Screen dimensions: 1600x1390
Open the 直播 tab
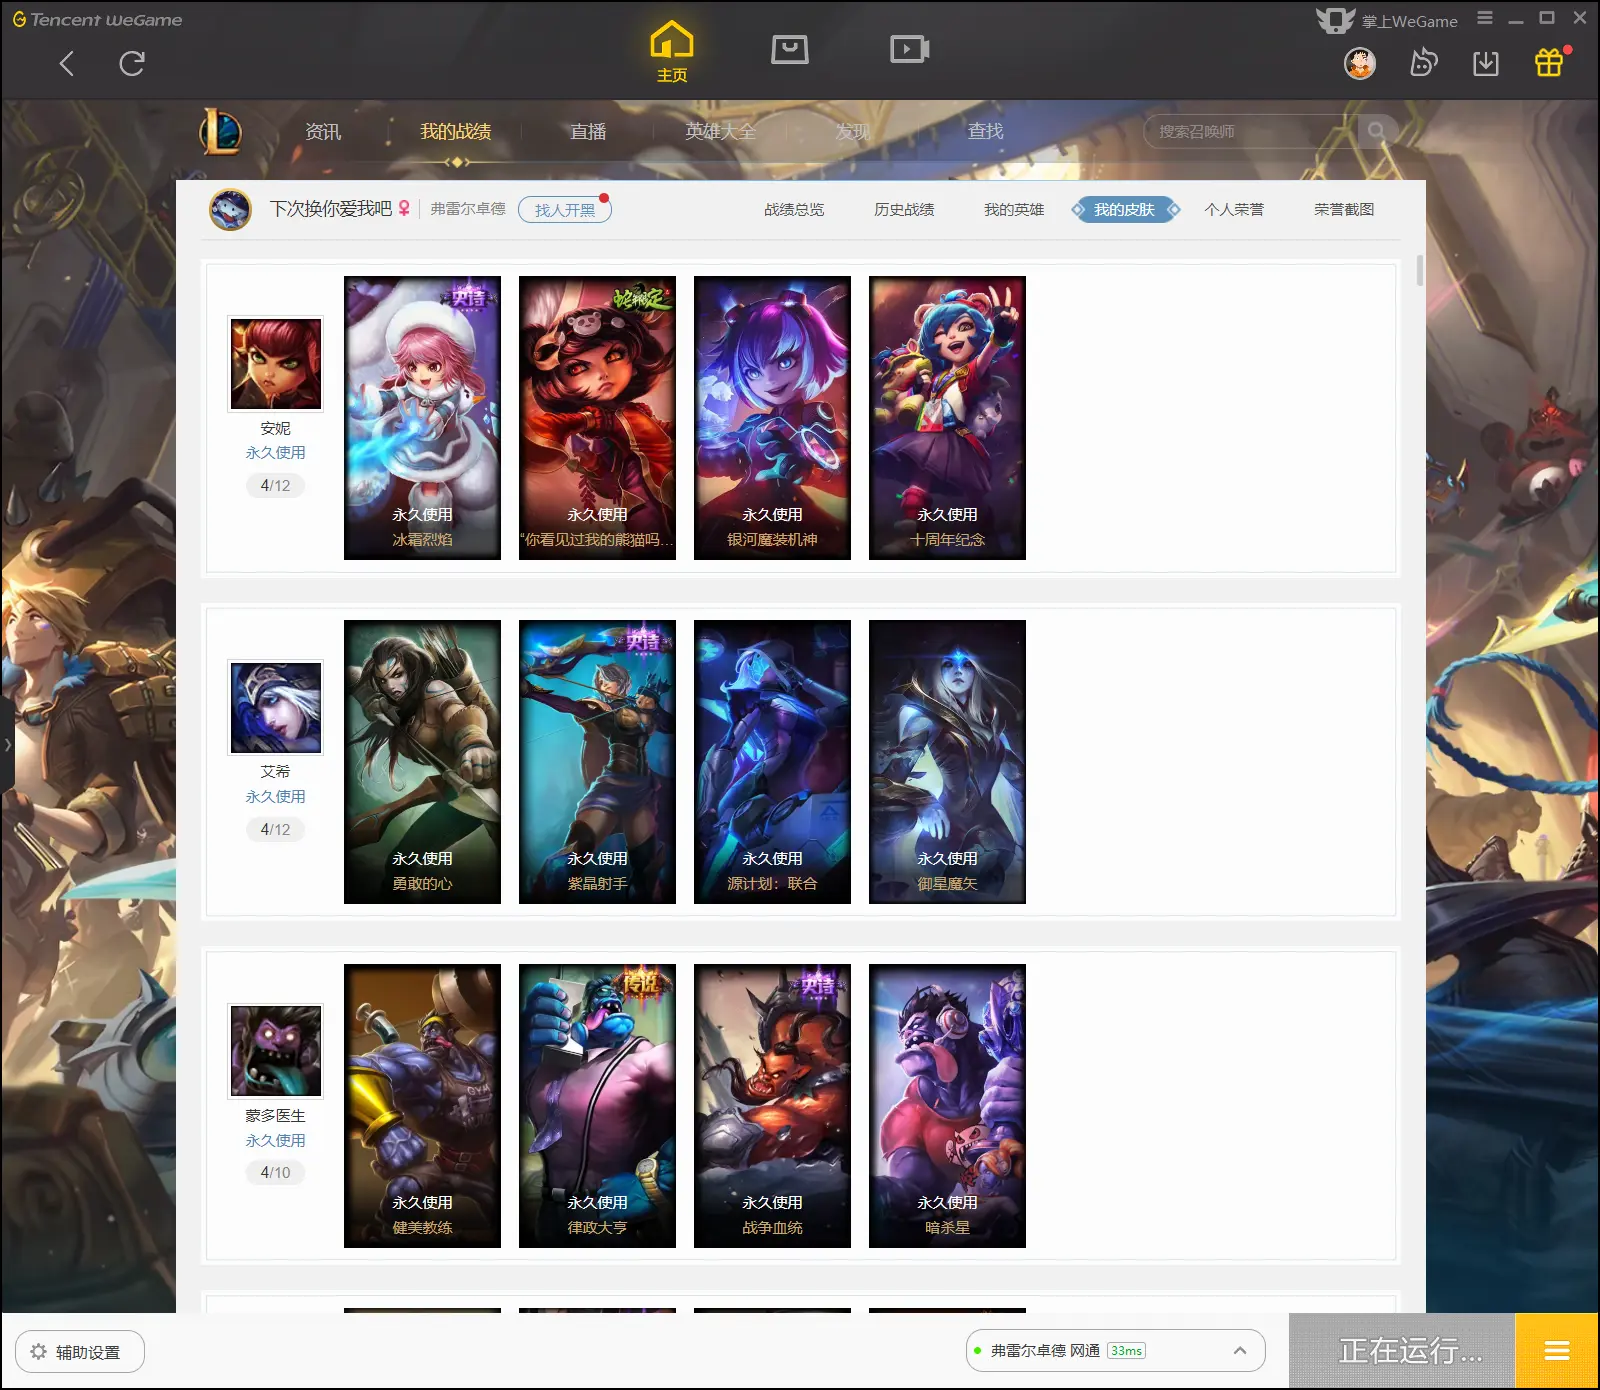588,132
